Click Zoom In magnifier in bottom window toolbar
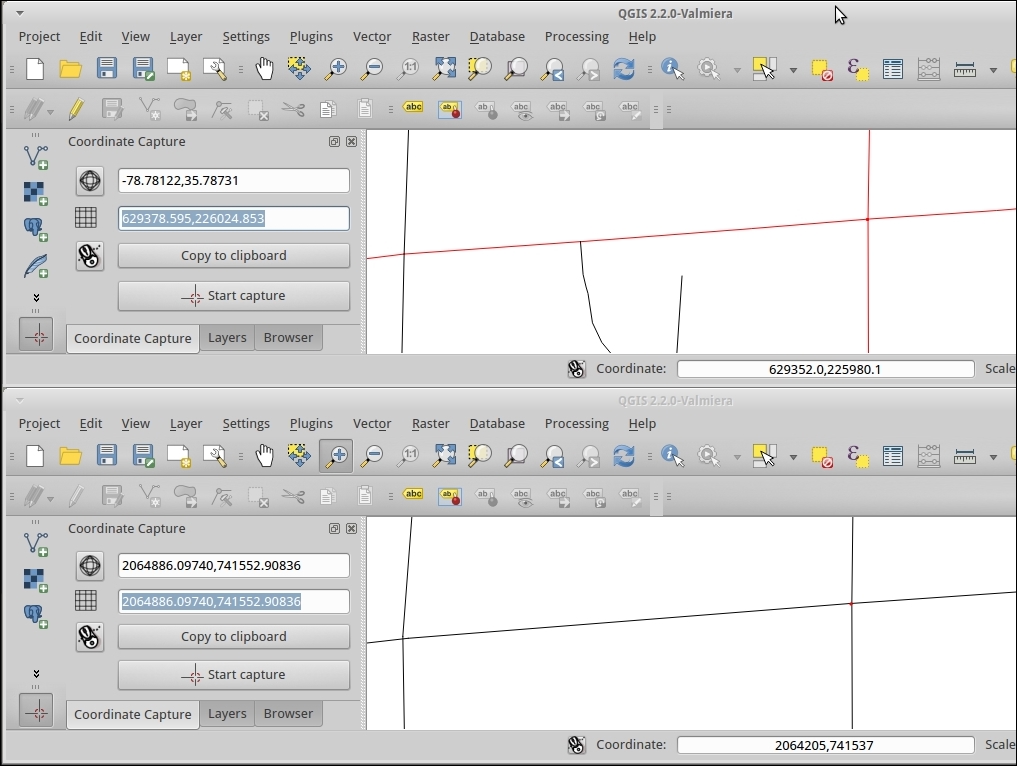The image size is (1017, 766). pos(336,456)
